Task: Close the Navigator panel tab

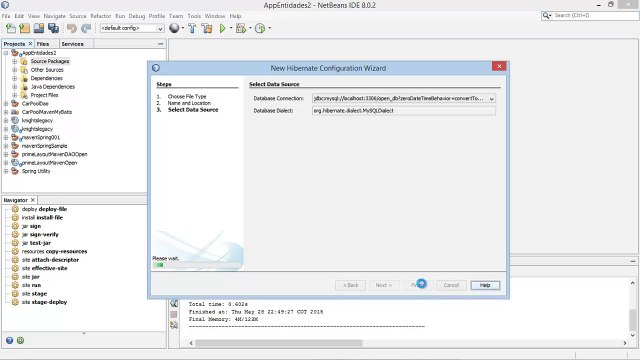Action: [x=33, y=200]
